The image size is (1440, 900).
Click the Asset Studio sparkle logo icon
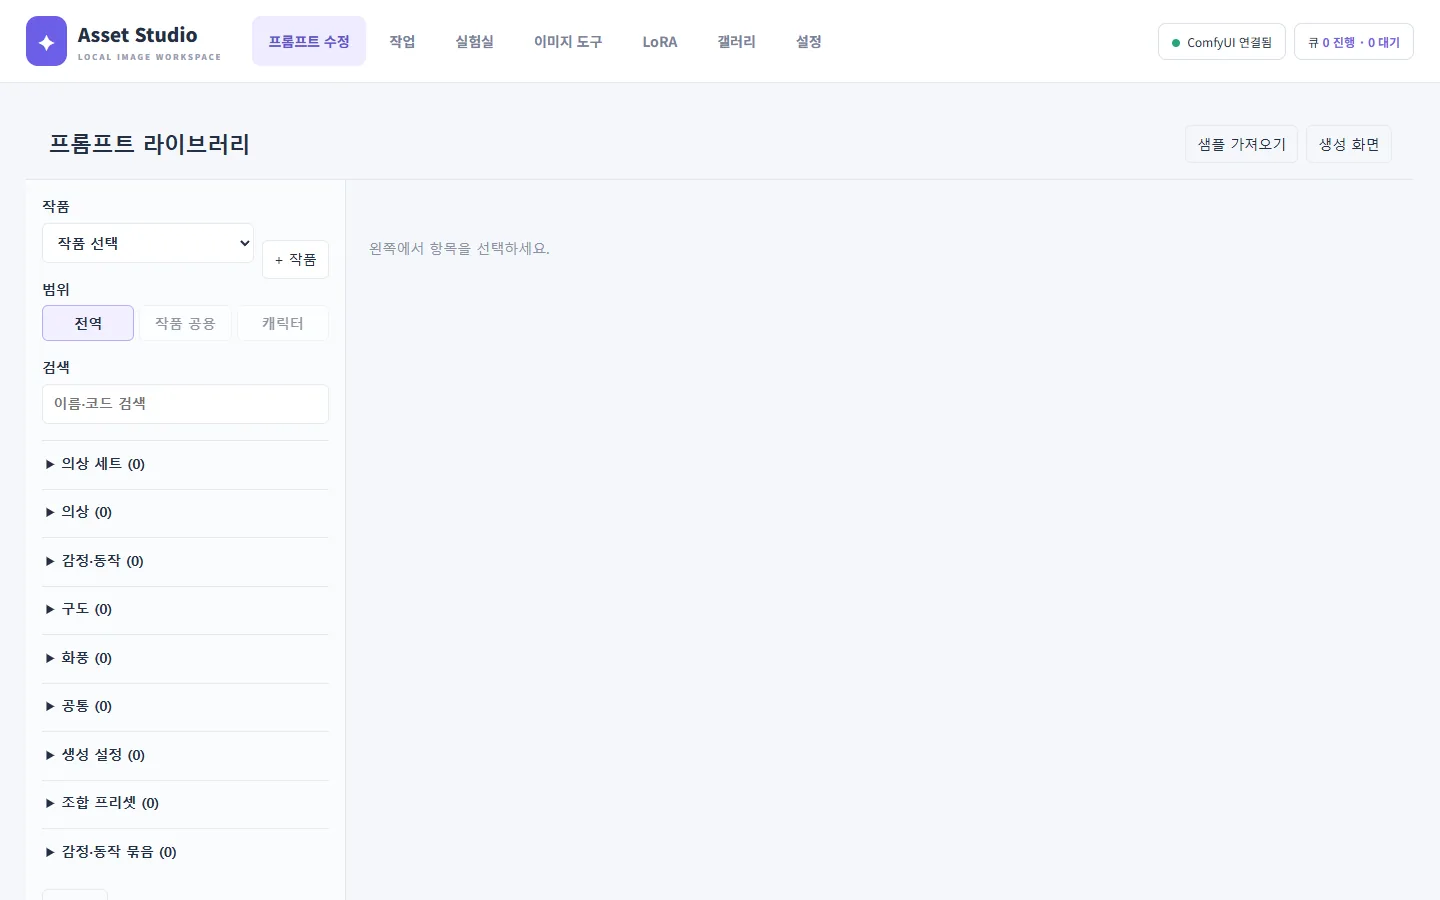tap(46, 41)
